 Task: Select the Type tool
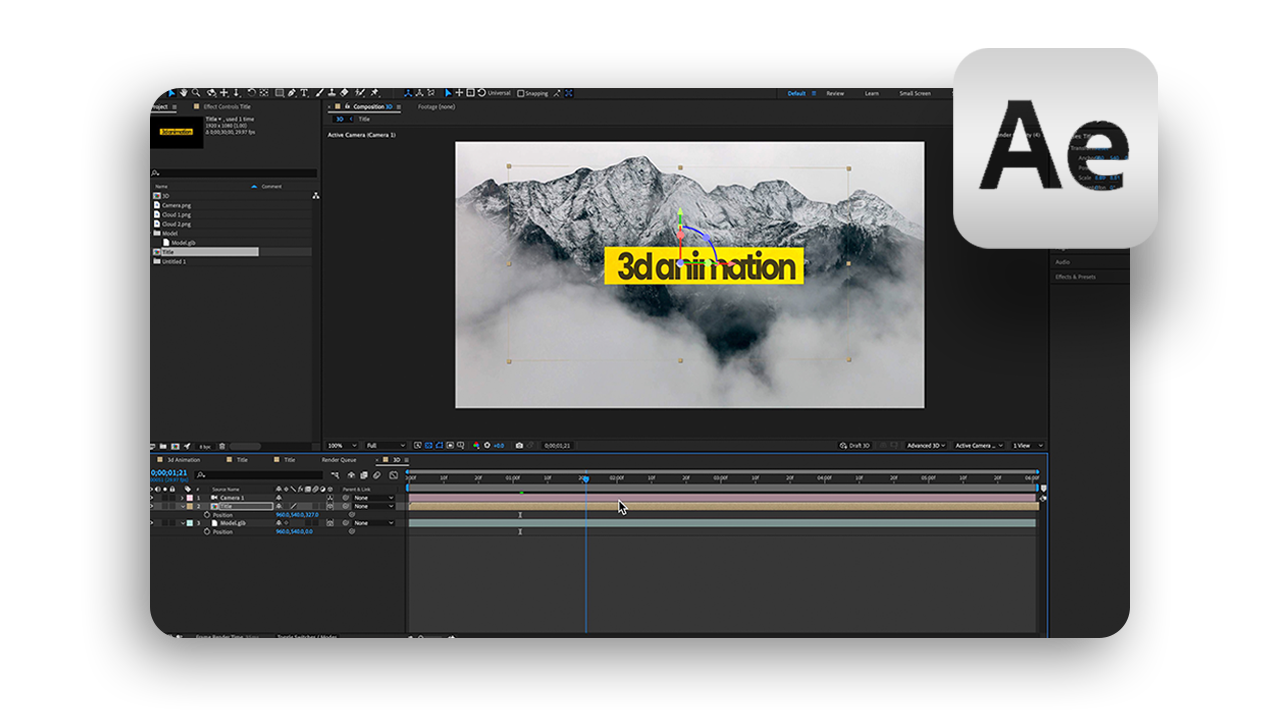[x=303, y=93]
